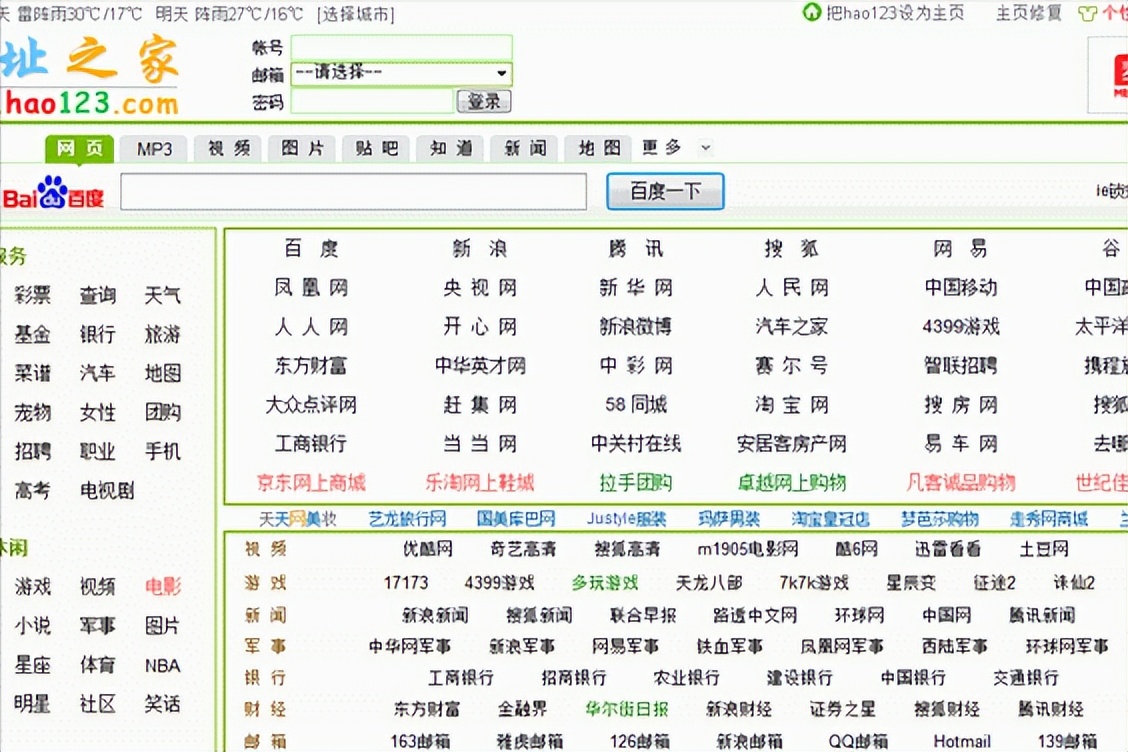Screen dimensions: 1128x752
Task: Open 联合早报 in the 新闻 row
Action: coord(643,615)
